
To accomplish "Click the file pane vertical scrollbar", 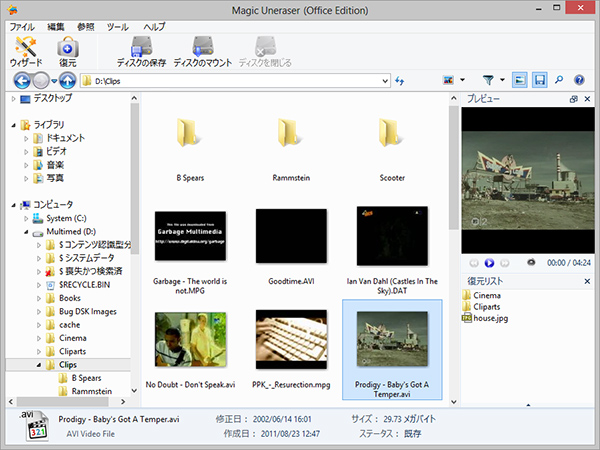I will [453, 167].
